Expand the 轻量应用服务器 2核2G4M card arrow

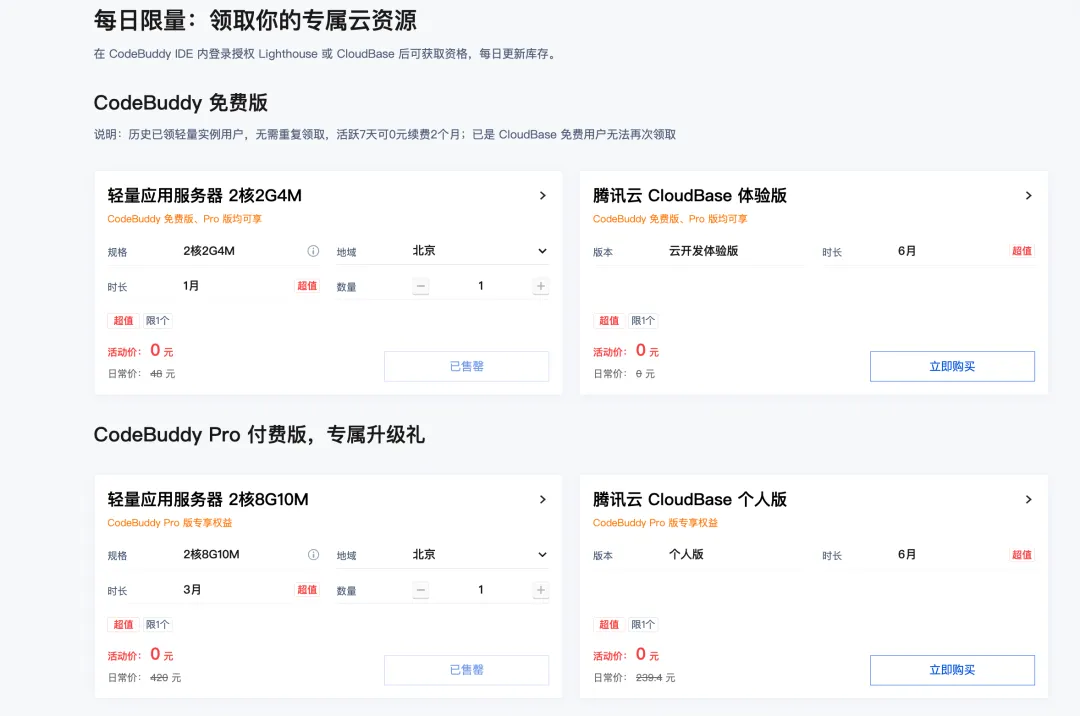pos(543,196)
